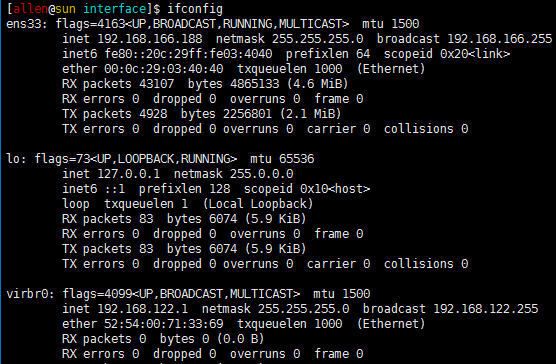Click the virbr0 interface name
Screen dimensions: 556x364
point(28,293)
